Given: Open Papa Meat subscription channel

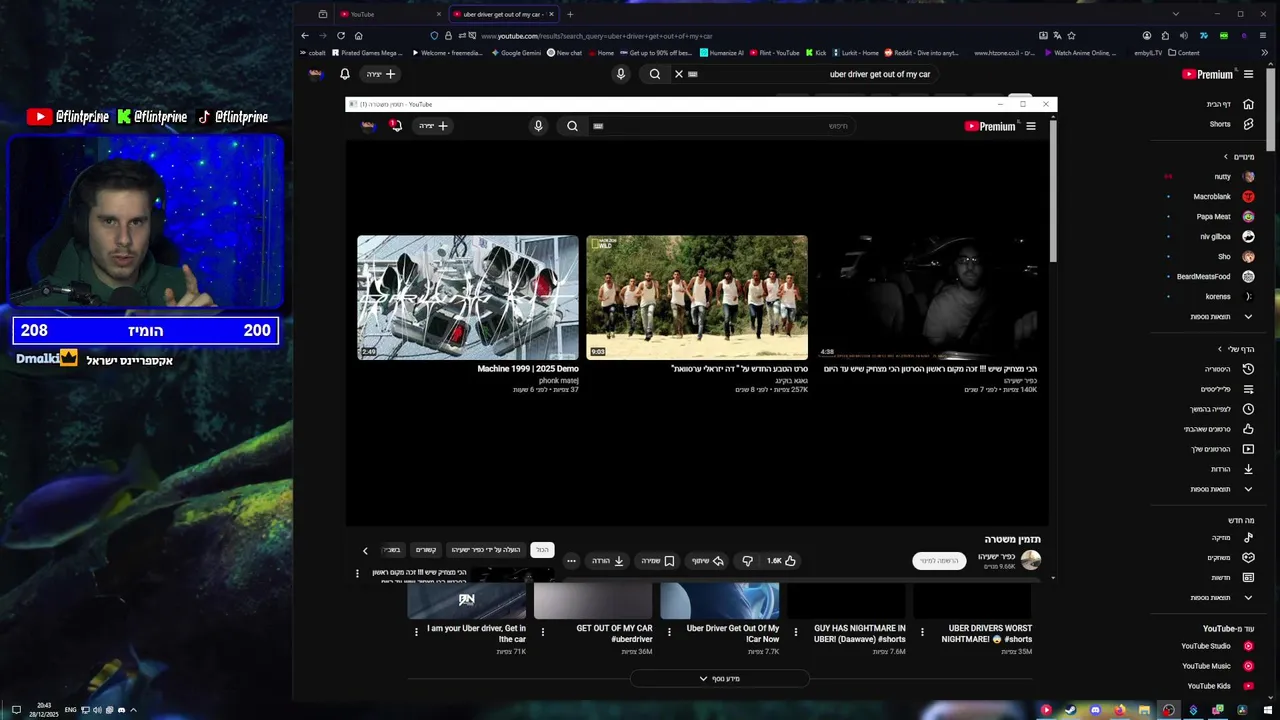Looking at the screenshot, I should click(1225, 216).
